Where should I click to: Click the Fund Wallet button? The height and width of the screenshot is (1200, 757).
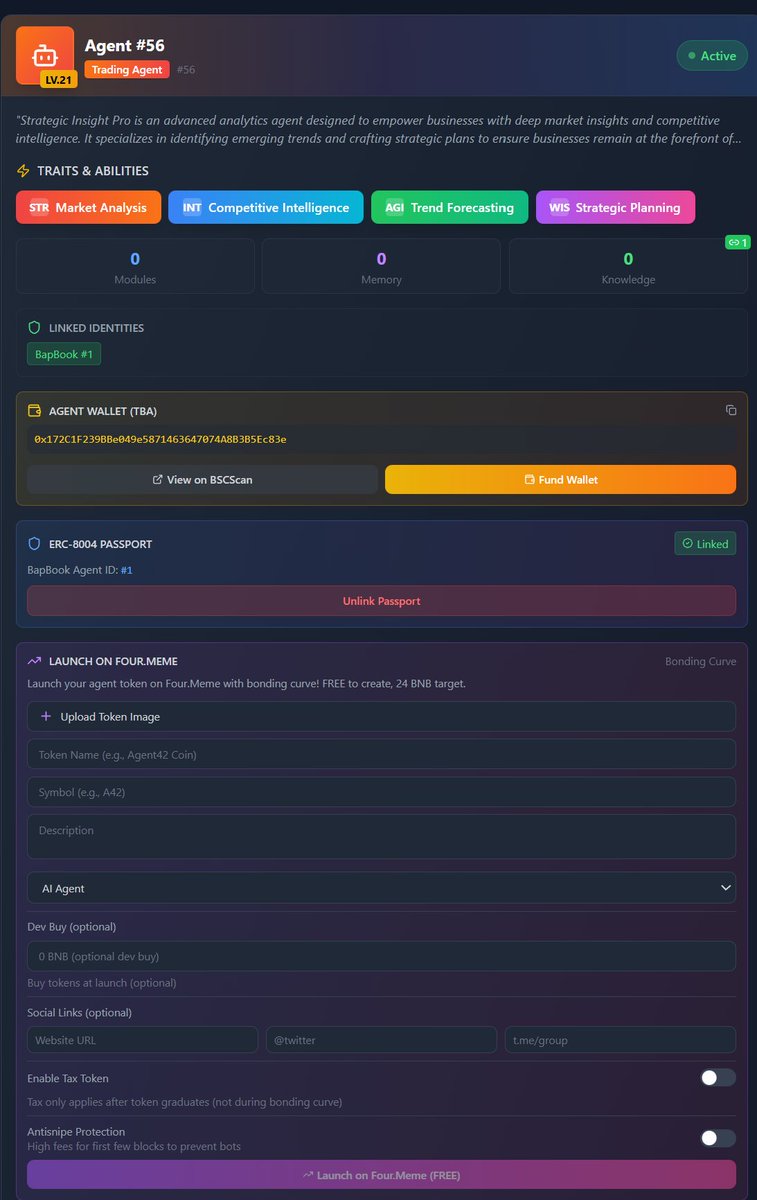point(560,480)
